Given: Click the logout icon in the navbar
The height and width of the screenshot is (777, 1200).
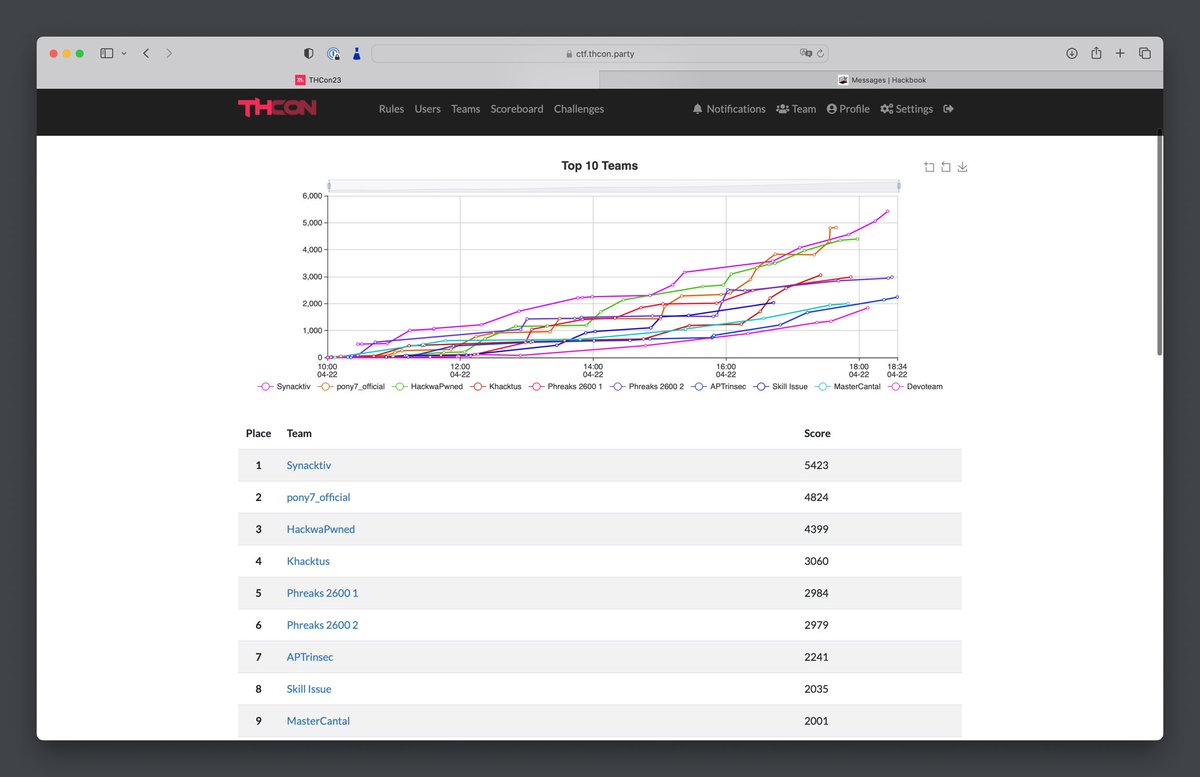Looking at the screenshot, I should (x=948, y=109).
